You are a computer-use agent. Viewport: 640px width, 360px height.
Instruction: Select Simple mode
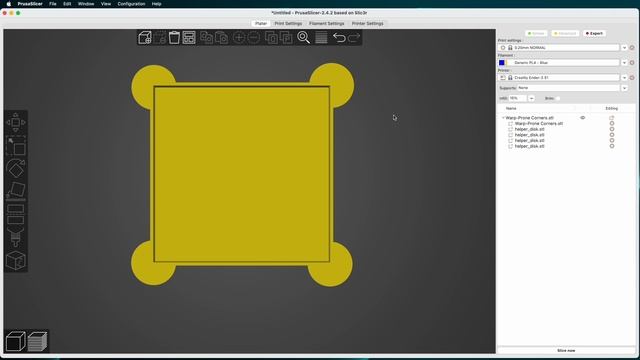tap(536, 33)
